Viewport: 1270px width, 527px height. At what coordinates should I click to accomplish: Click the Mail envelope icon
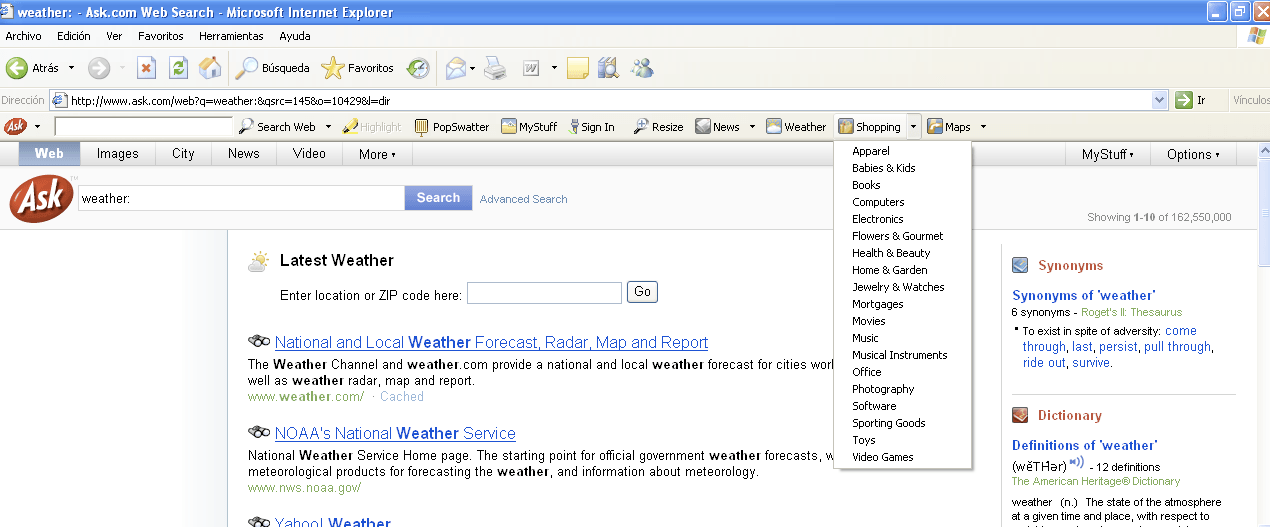click(x=456, y=68)
